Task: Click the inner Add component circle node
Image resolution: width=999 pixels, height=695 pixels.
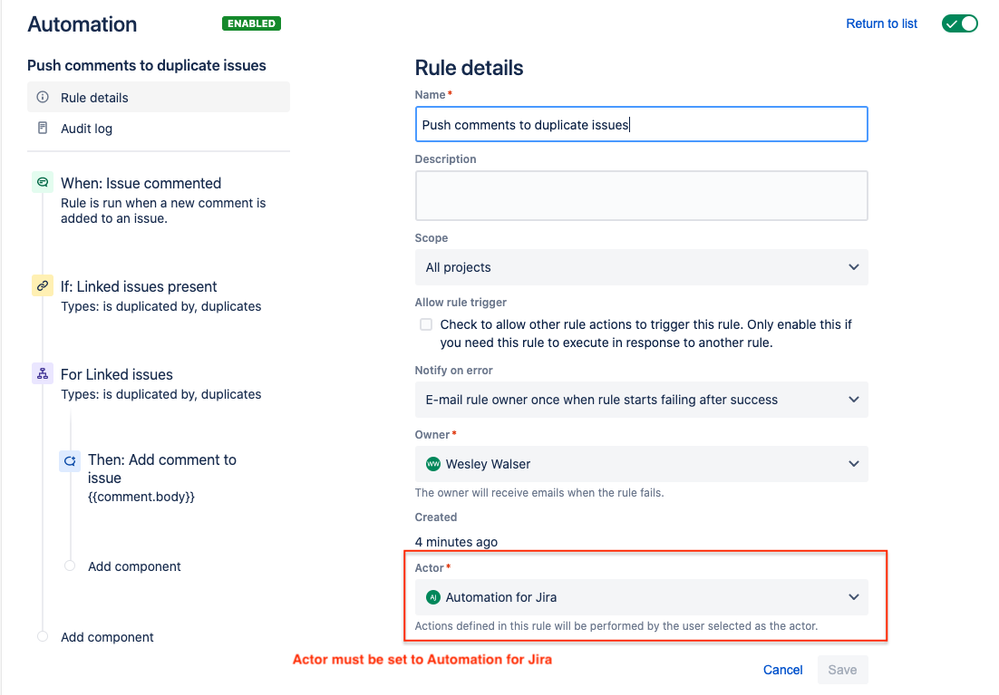Action: coord(70,566)
